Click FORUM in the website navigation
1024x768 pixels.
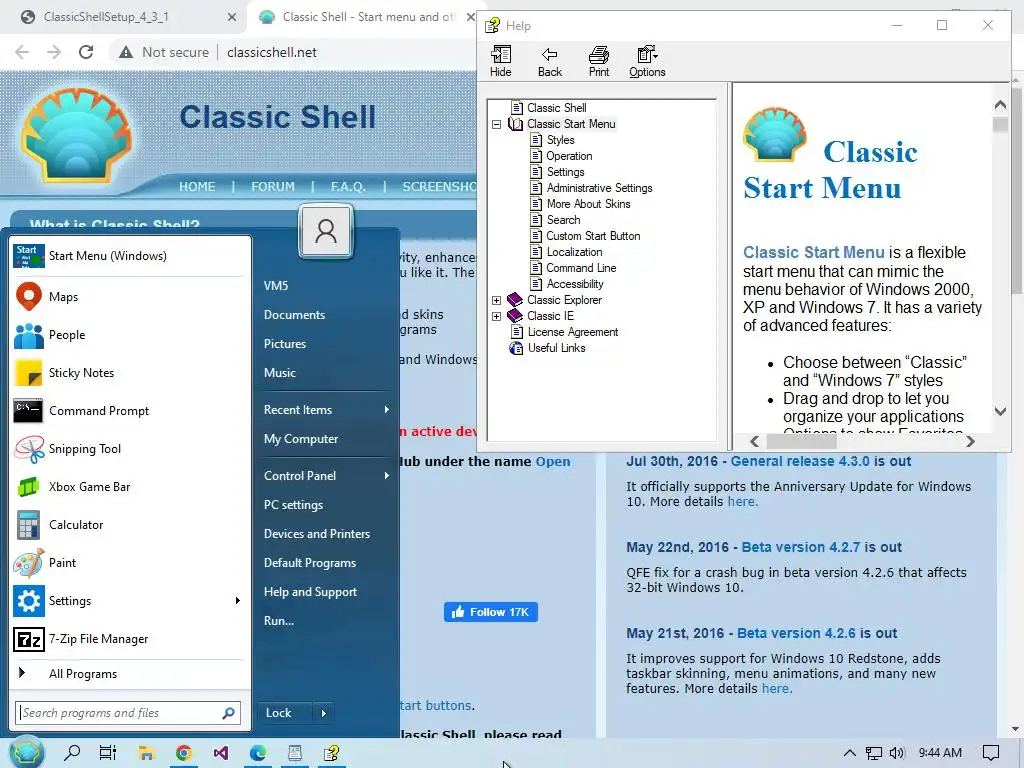point(273,187)
